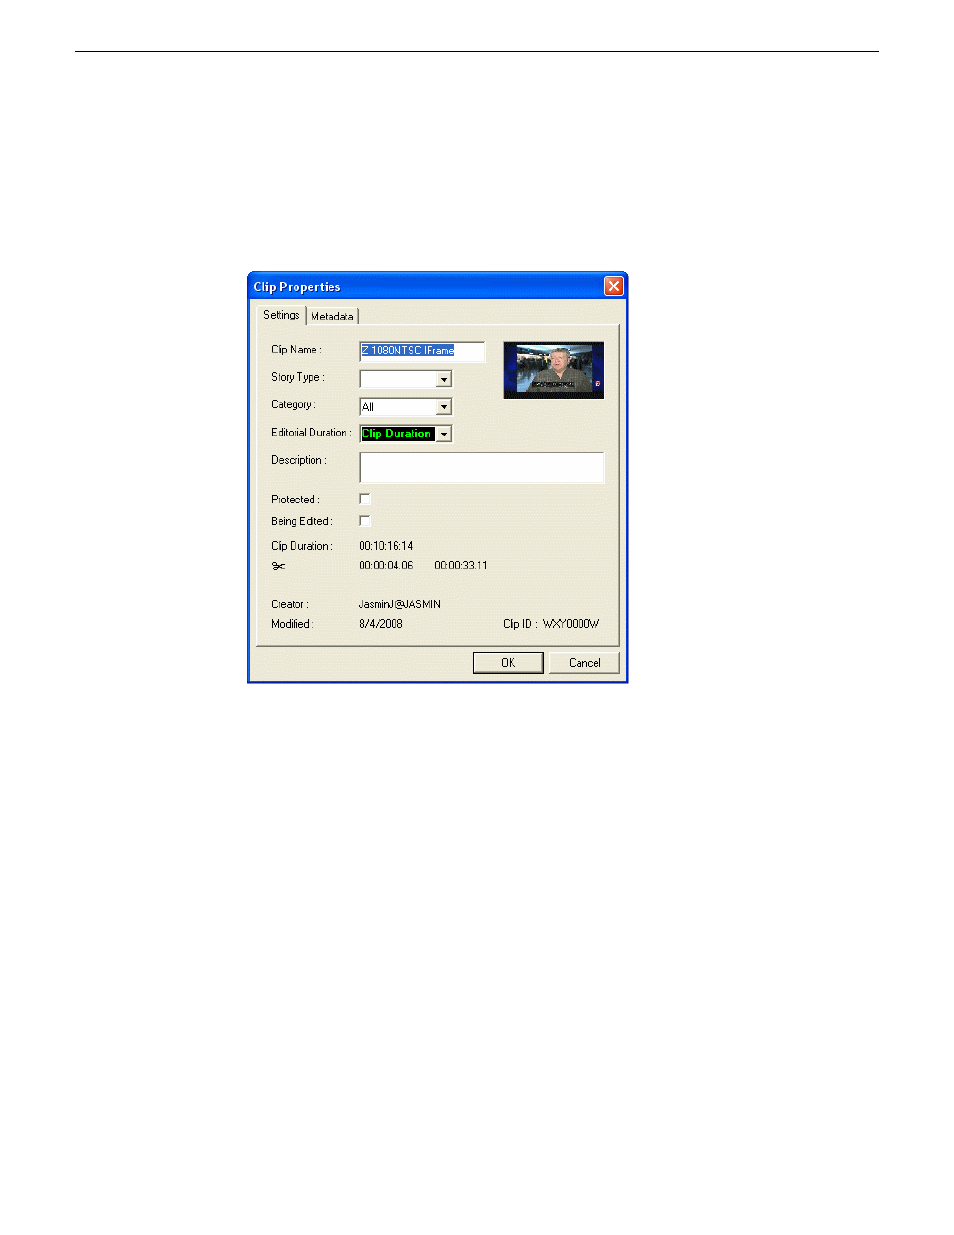Open the Category dropdown showing All

pos(444,407)
